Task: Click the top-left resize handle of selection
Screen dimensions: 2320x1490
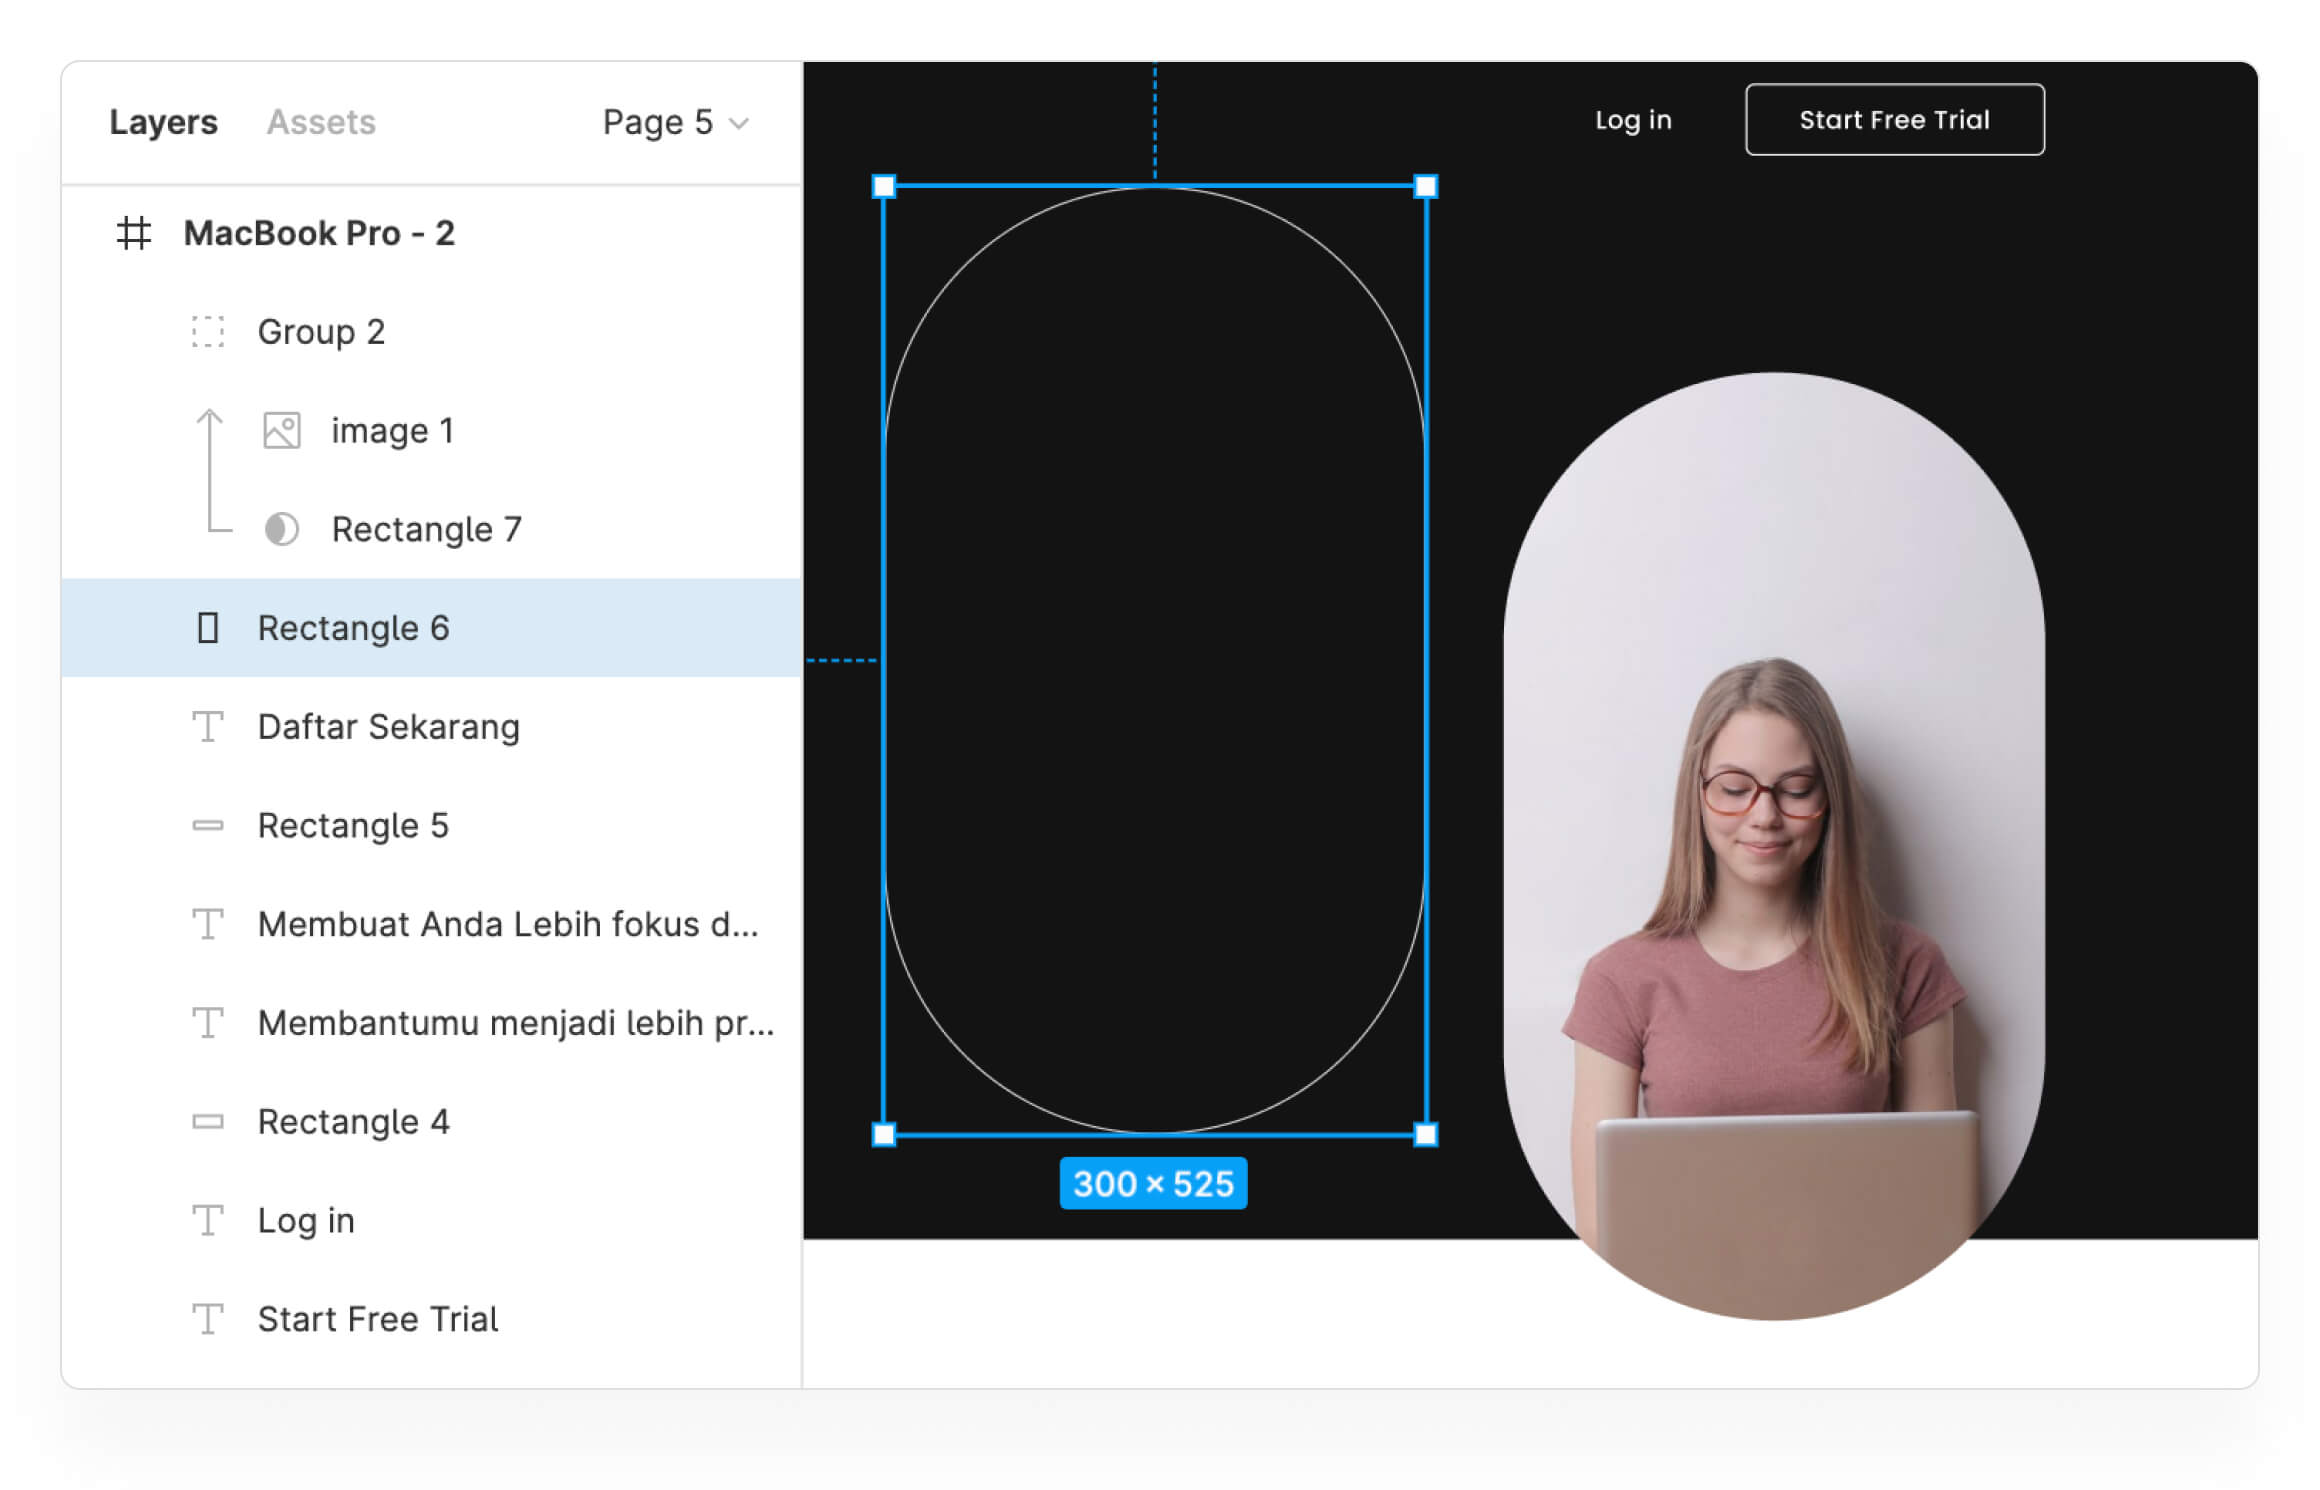Action: 884,186
